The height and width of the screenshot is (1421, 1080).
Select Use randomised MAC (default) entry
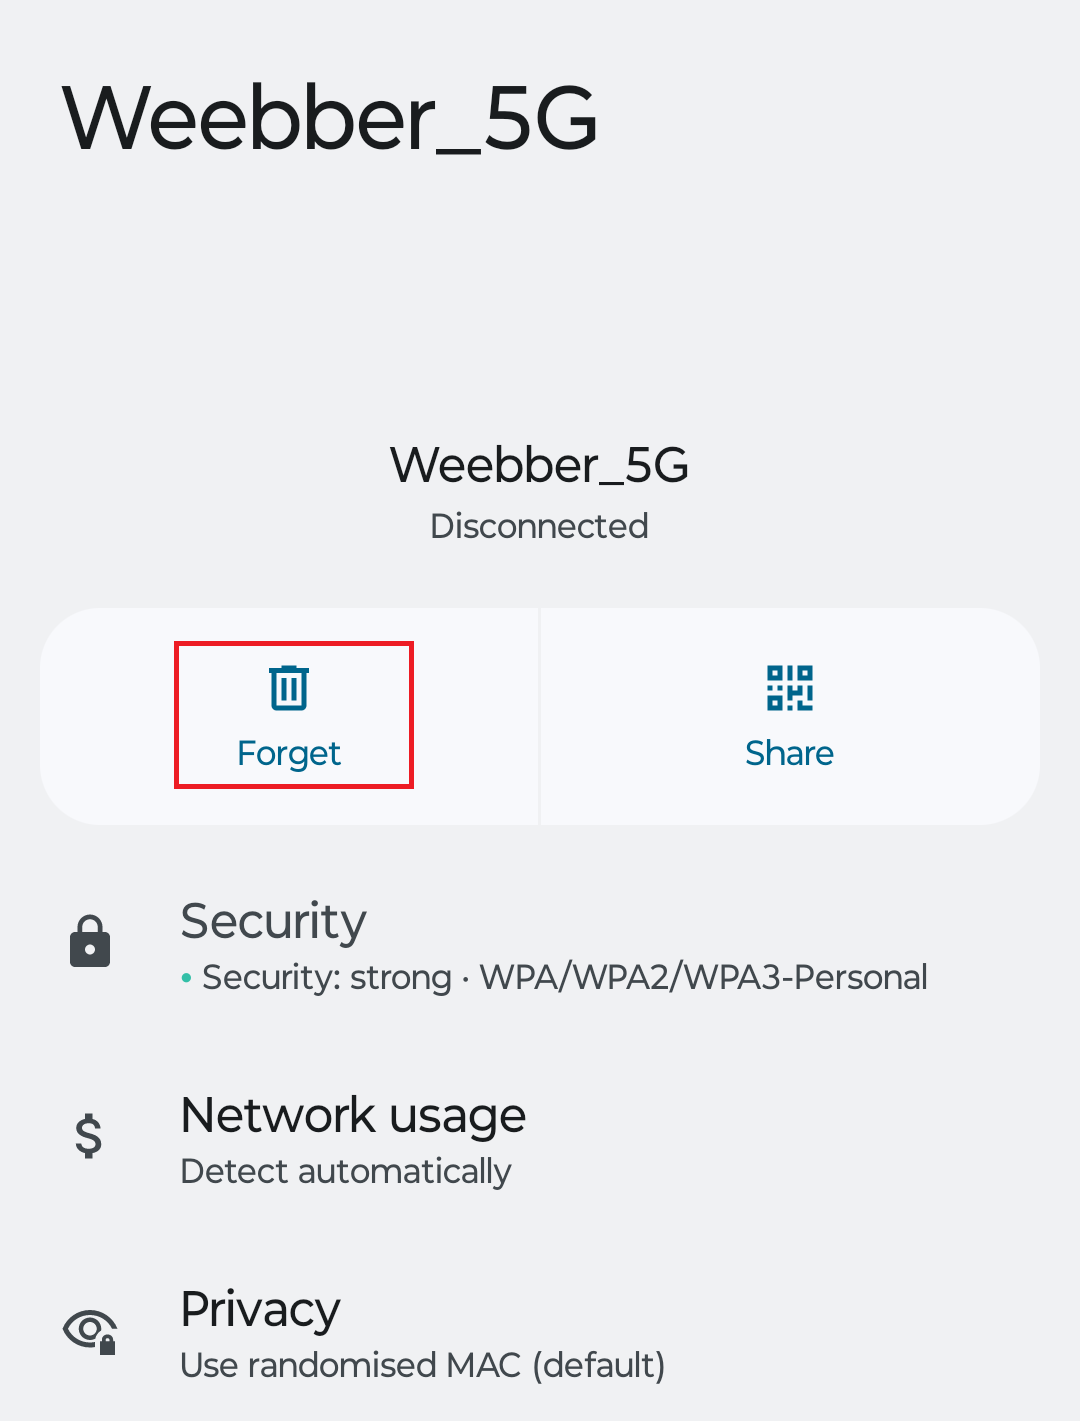tap(423, 1365)
